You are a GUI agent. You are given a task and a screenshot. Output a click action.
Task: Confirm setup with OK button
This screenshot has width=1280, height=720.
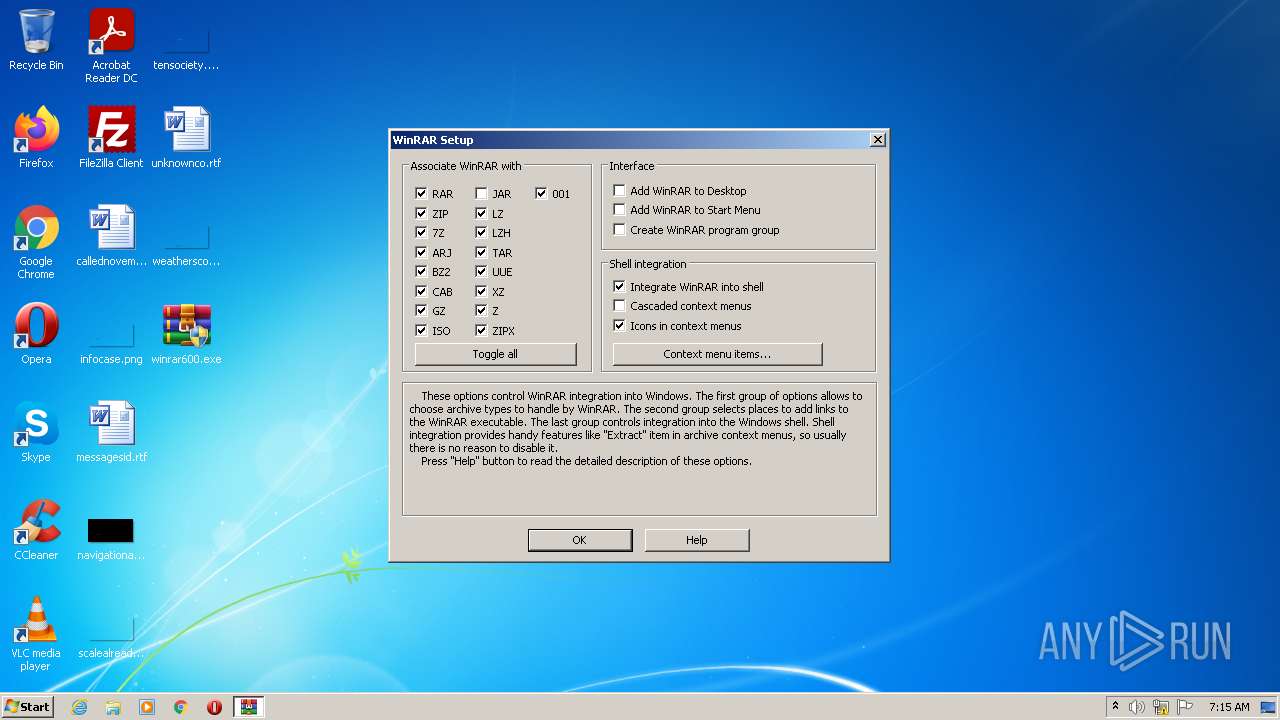click(x=579, y=540)
